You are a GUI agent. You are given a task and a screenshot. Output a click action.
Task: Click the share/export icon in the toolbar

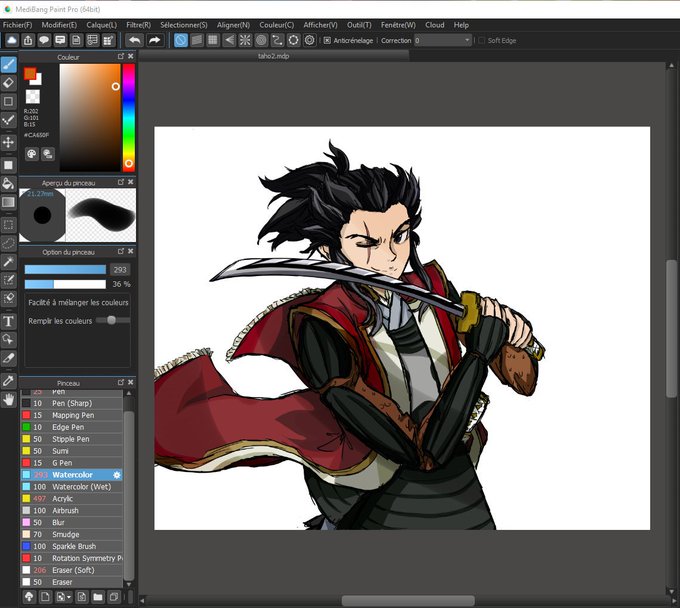(x=28, y=40)
